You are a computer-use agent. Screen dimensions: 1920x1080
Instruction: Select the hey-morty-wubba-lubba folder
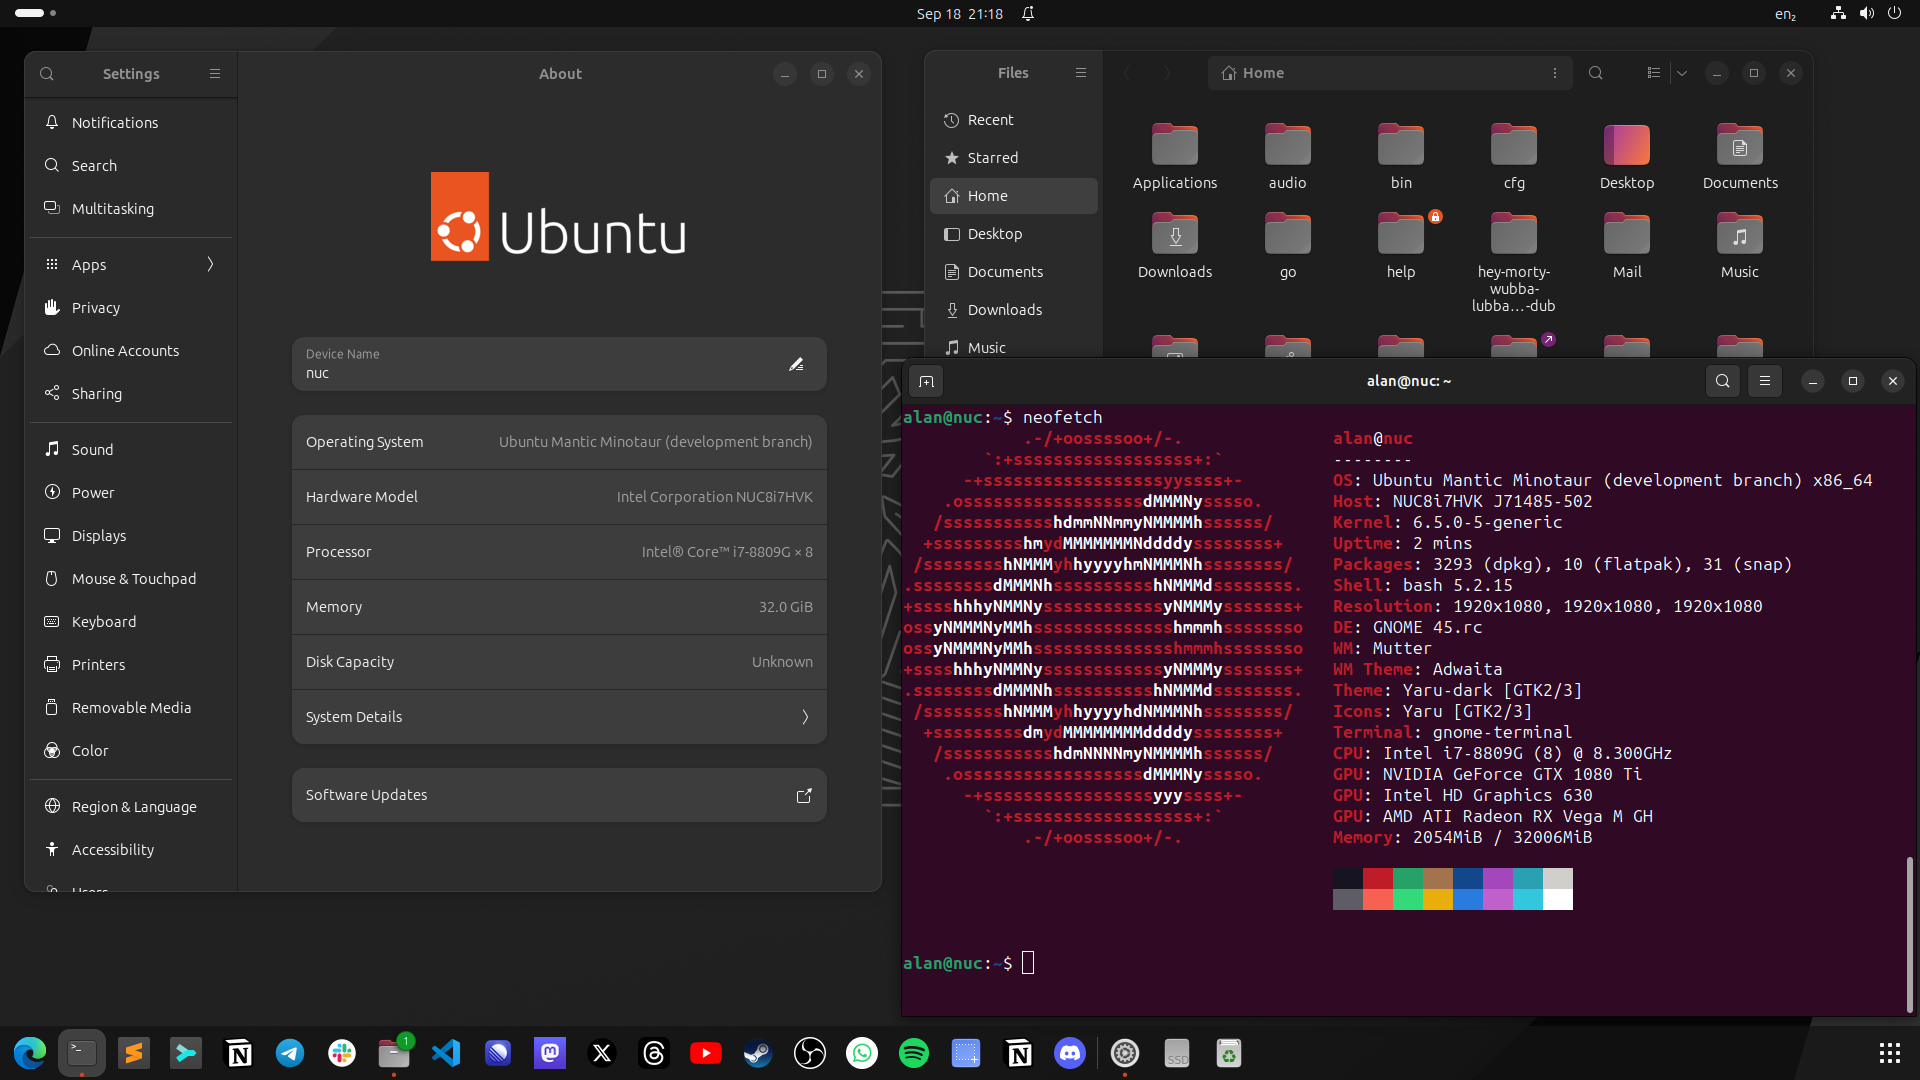[x=1514, y=262]
